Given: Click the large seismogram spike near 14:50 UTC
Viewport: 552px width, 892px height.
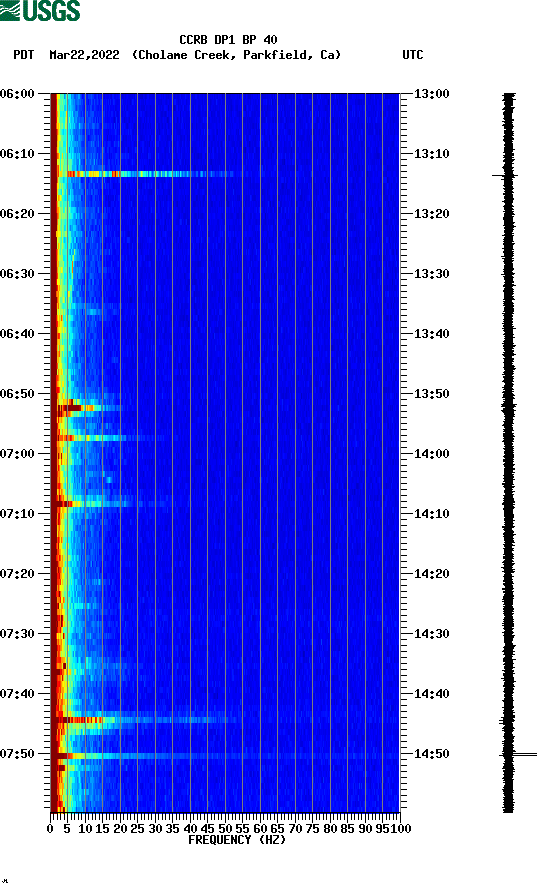Looking at the screenshot, I should tap(518, 755).
